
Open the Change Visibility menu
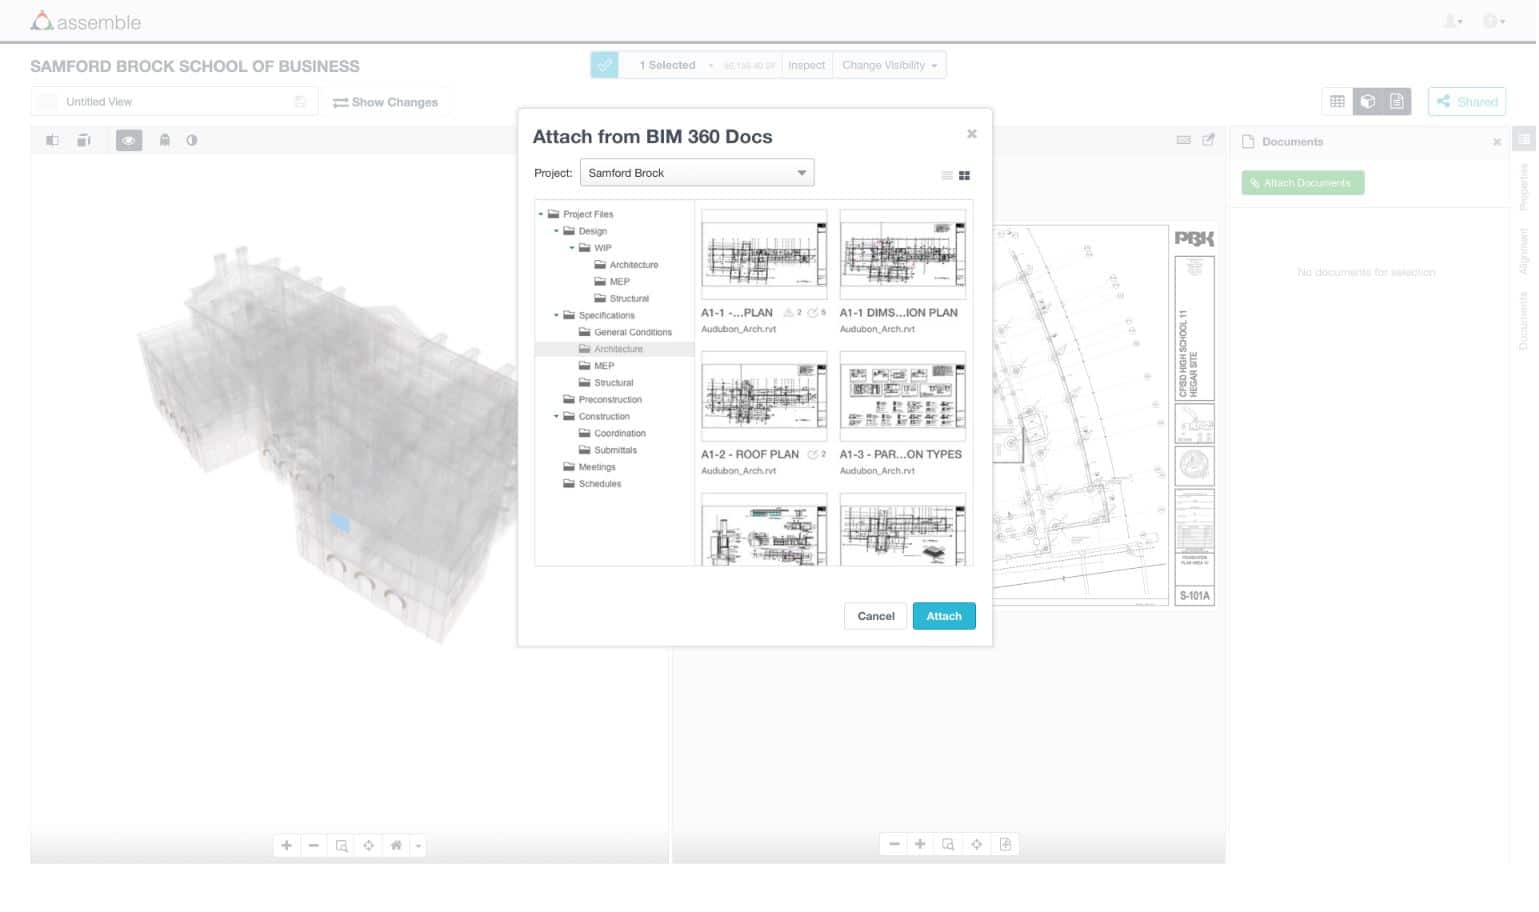coord(888,64)
